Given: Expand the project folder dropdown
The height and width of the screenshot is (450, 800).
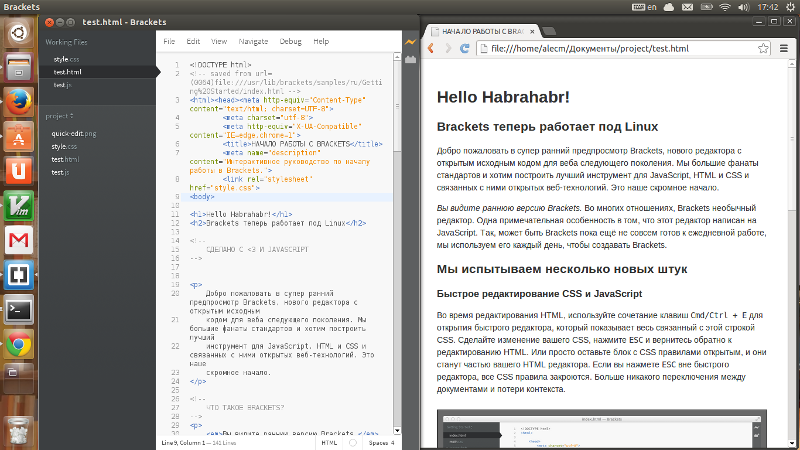Looking at the screenshot, I should pos(59,116).
